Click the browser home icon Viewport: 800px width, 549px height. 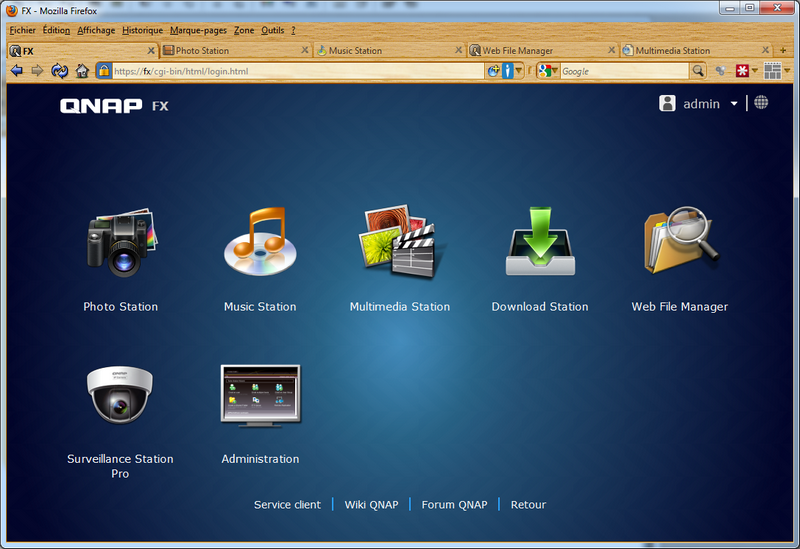click(x=82, y=70)
